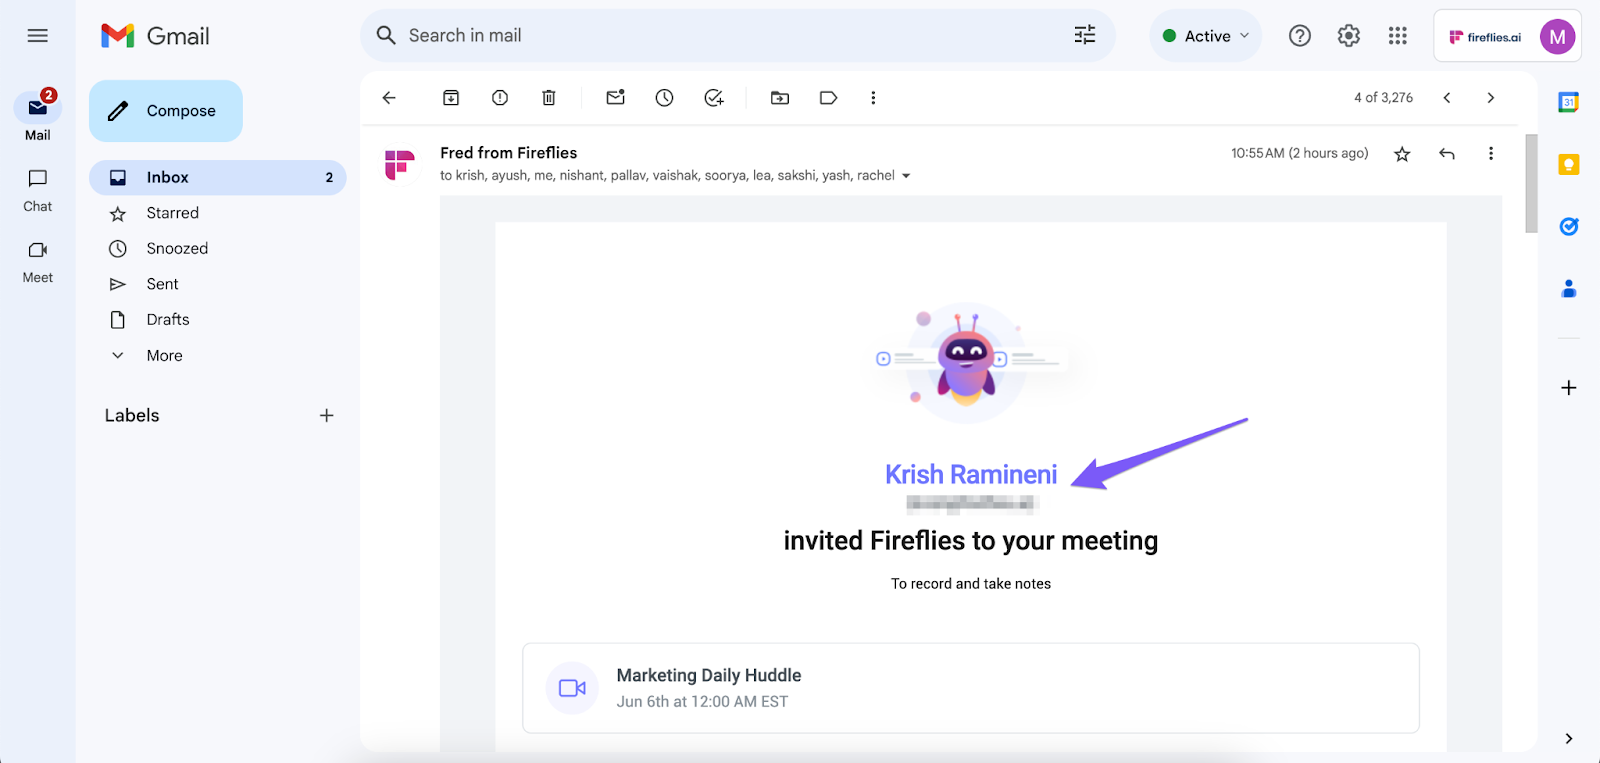Archive this email
Viewport: 1600px width, 763px height.
(x=451, y=98)
